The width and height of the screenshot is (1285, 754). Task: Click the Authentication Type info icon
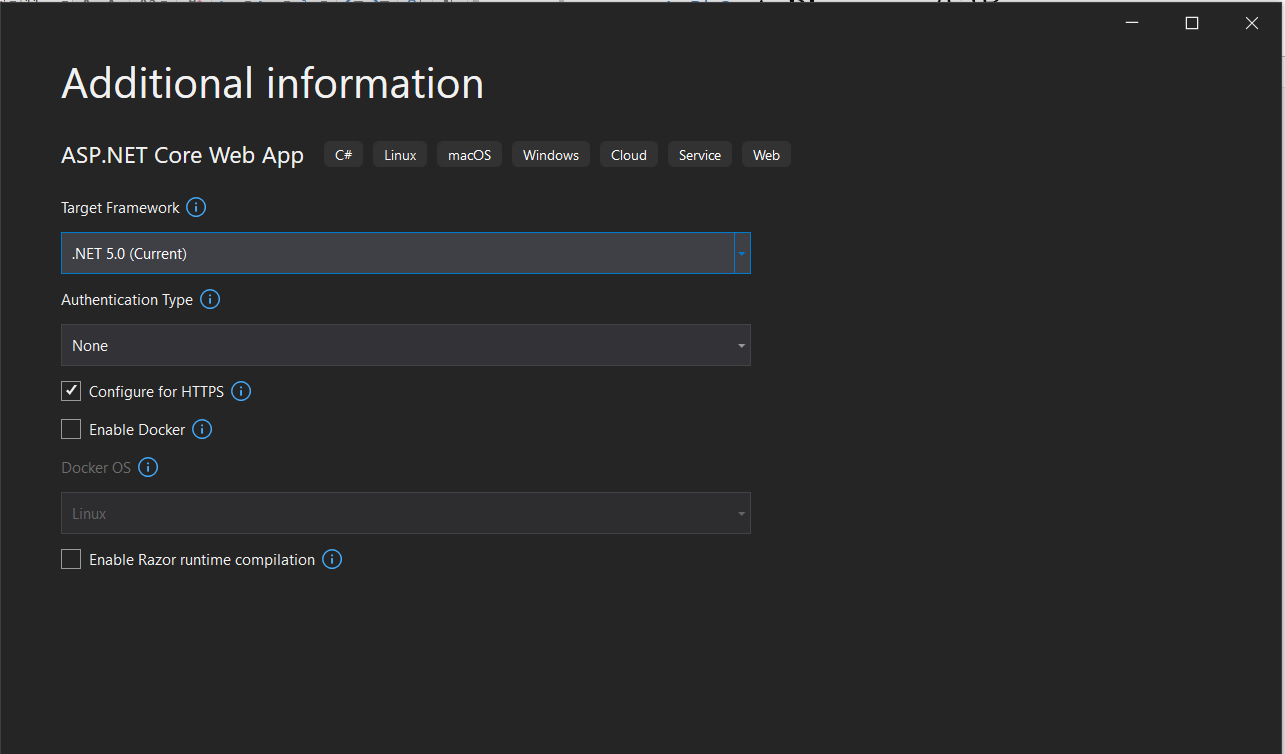pyautogui.click(x=210, y=300)
